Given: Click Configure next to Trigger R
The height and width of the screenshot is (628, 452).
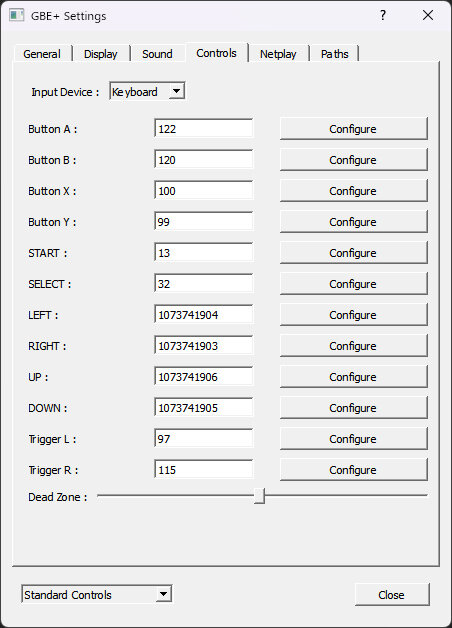Looking at the screenshot, I should [x=354, y=470].
